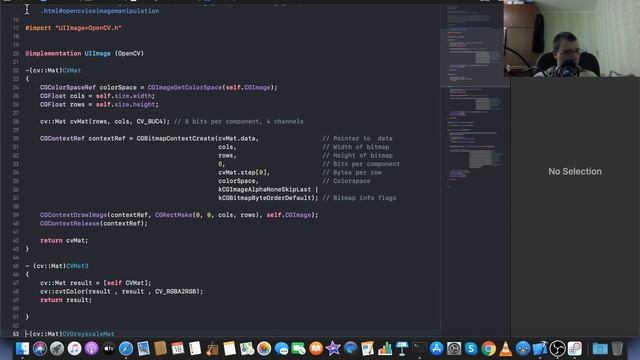Switch to Xcode in the dock

(540, 349)
